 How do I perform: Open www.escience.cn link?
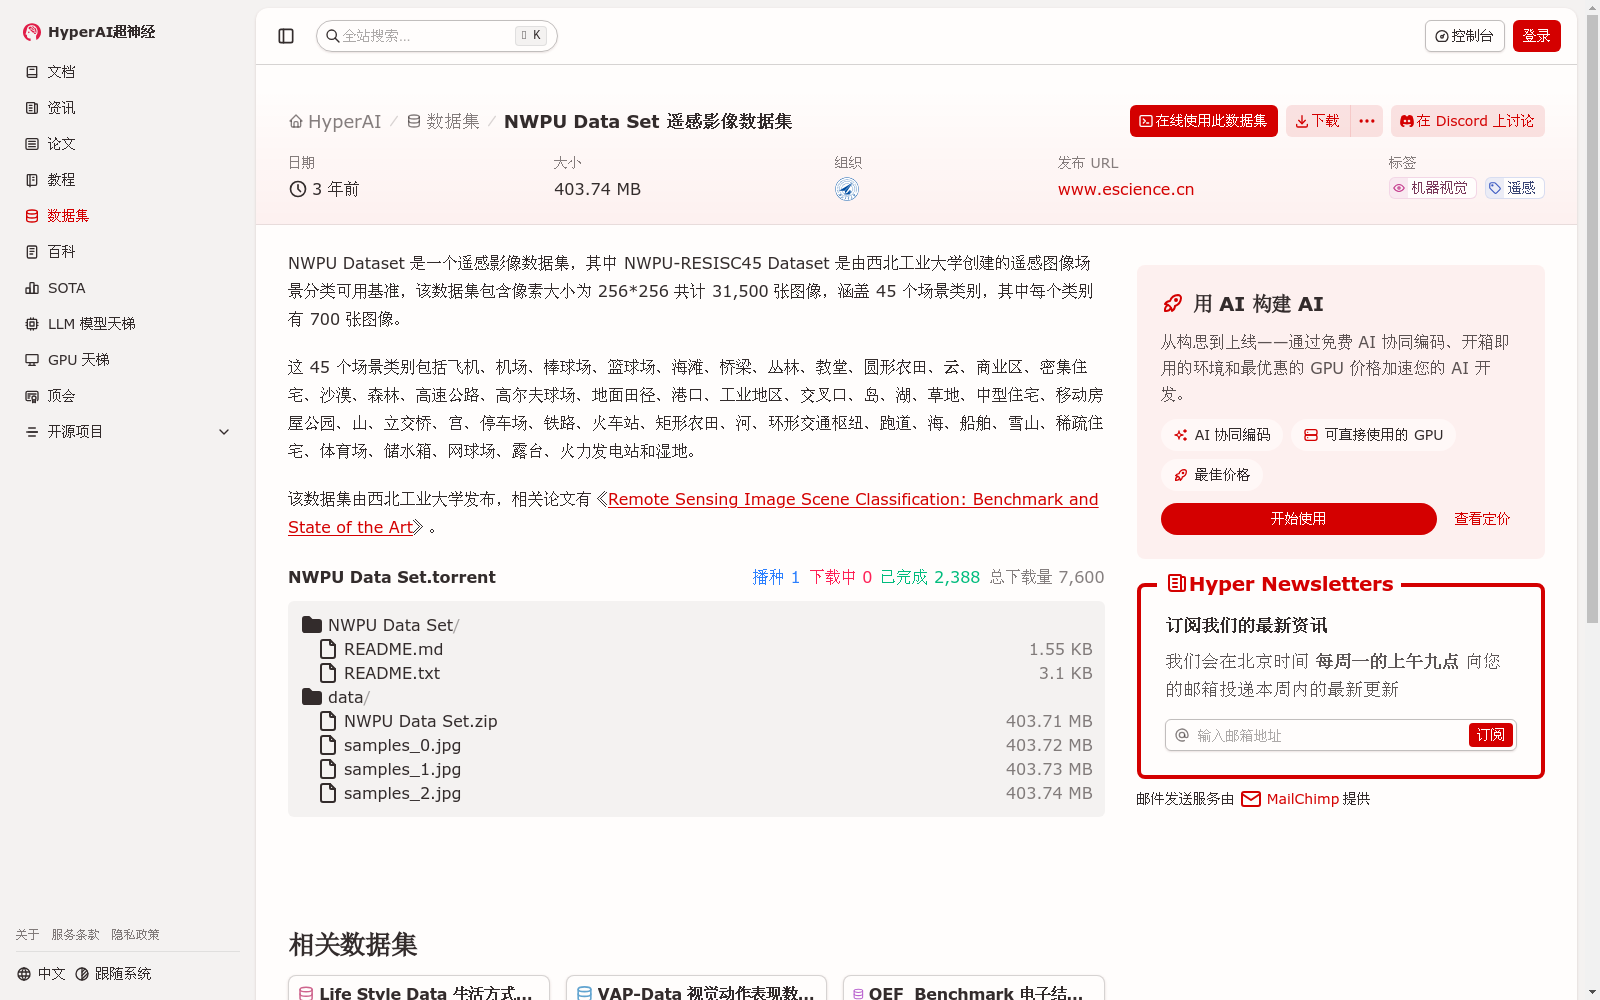1126,189
